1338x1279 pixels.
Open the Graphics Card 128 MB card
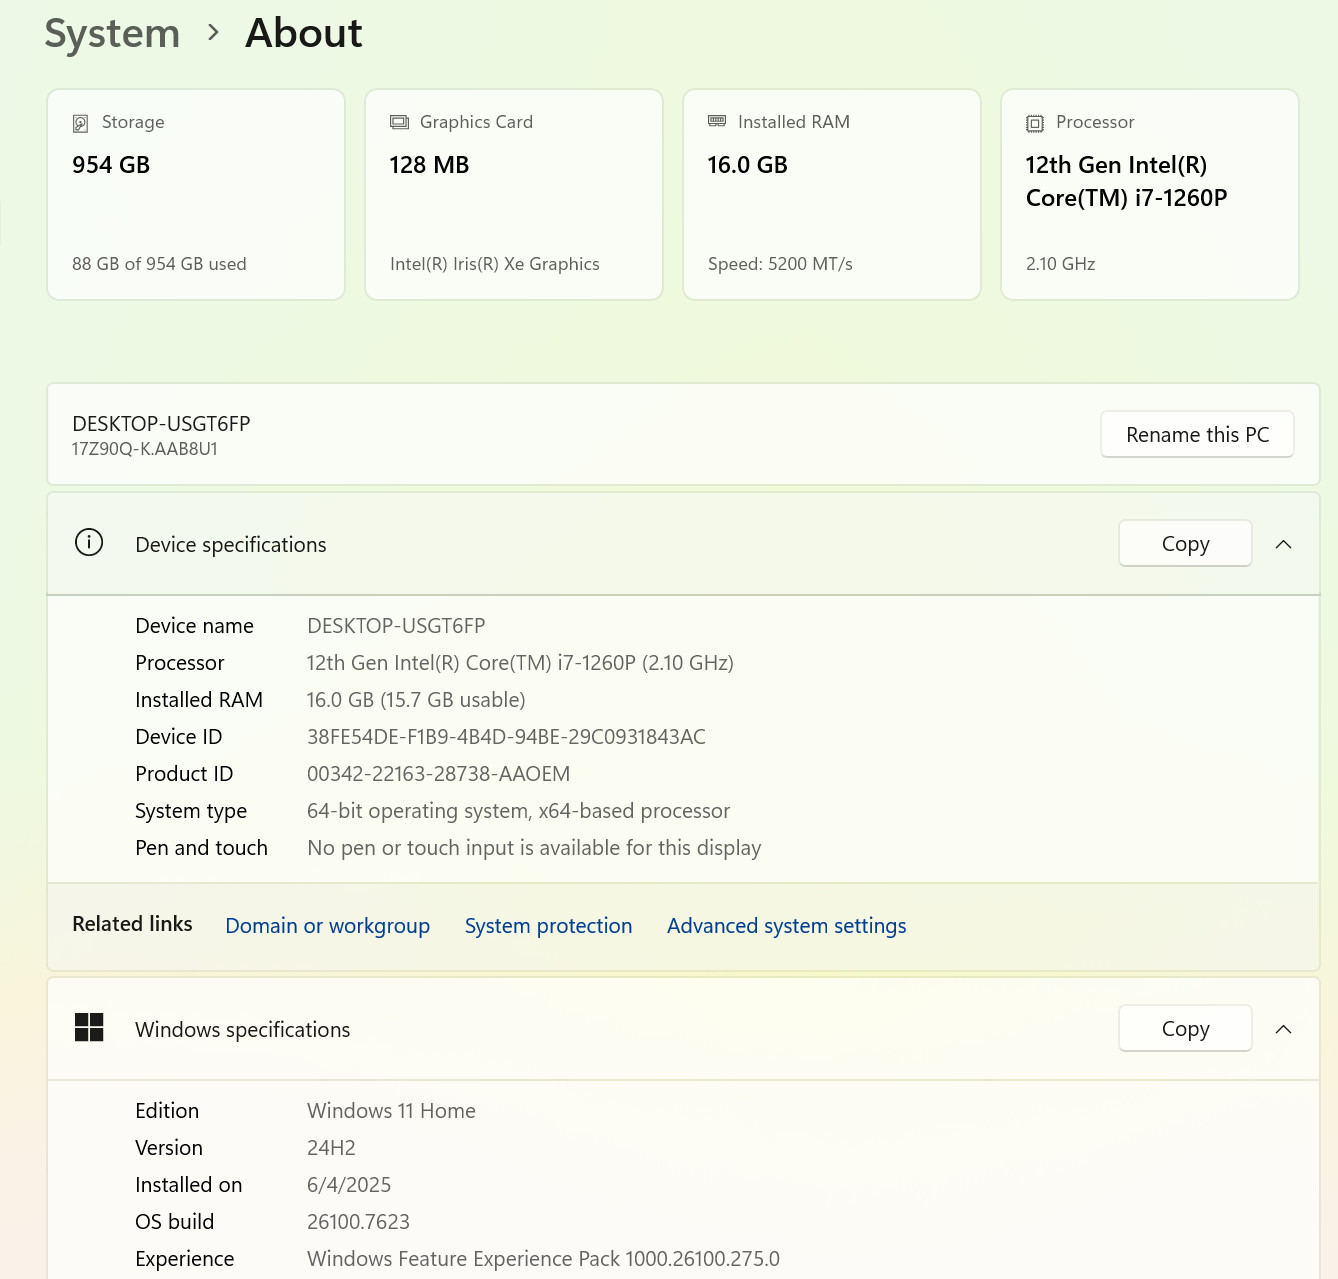[514, 194]
